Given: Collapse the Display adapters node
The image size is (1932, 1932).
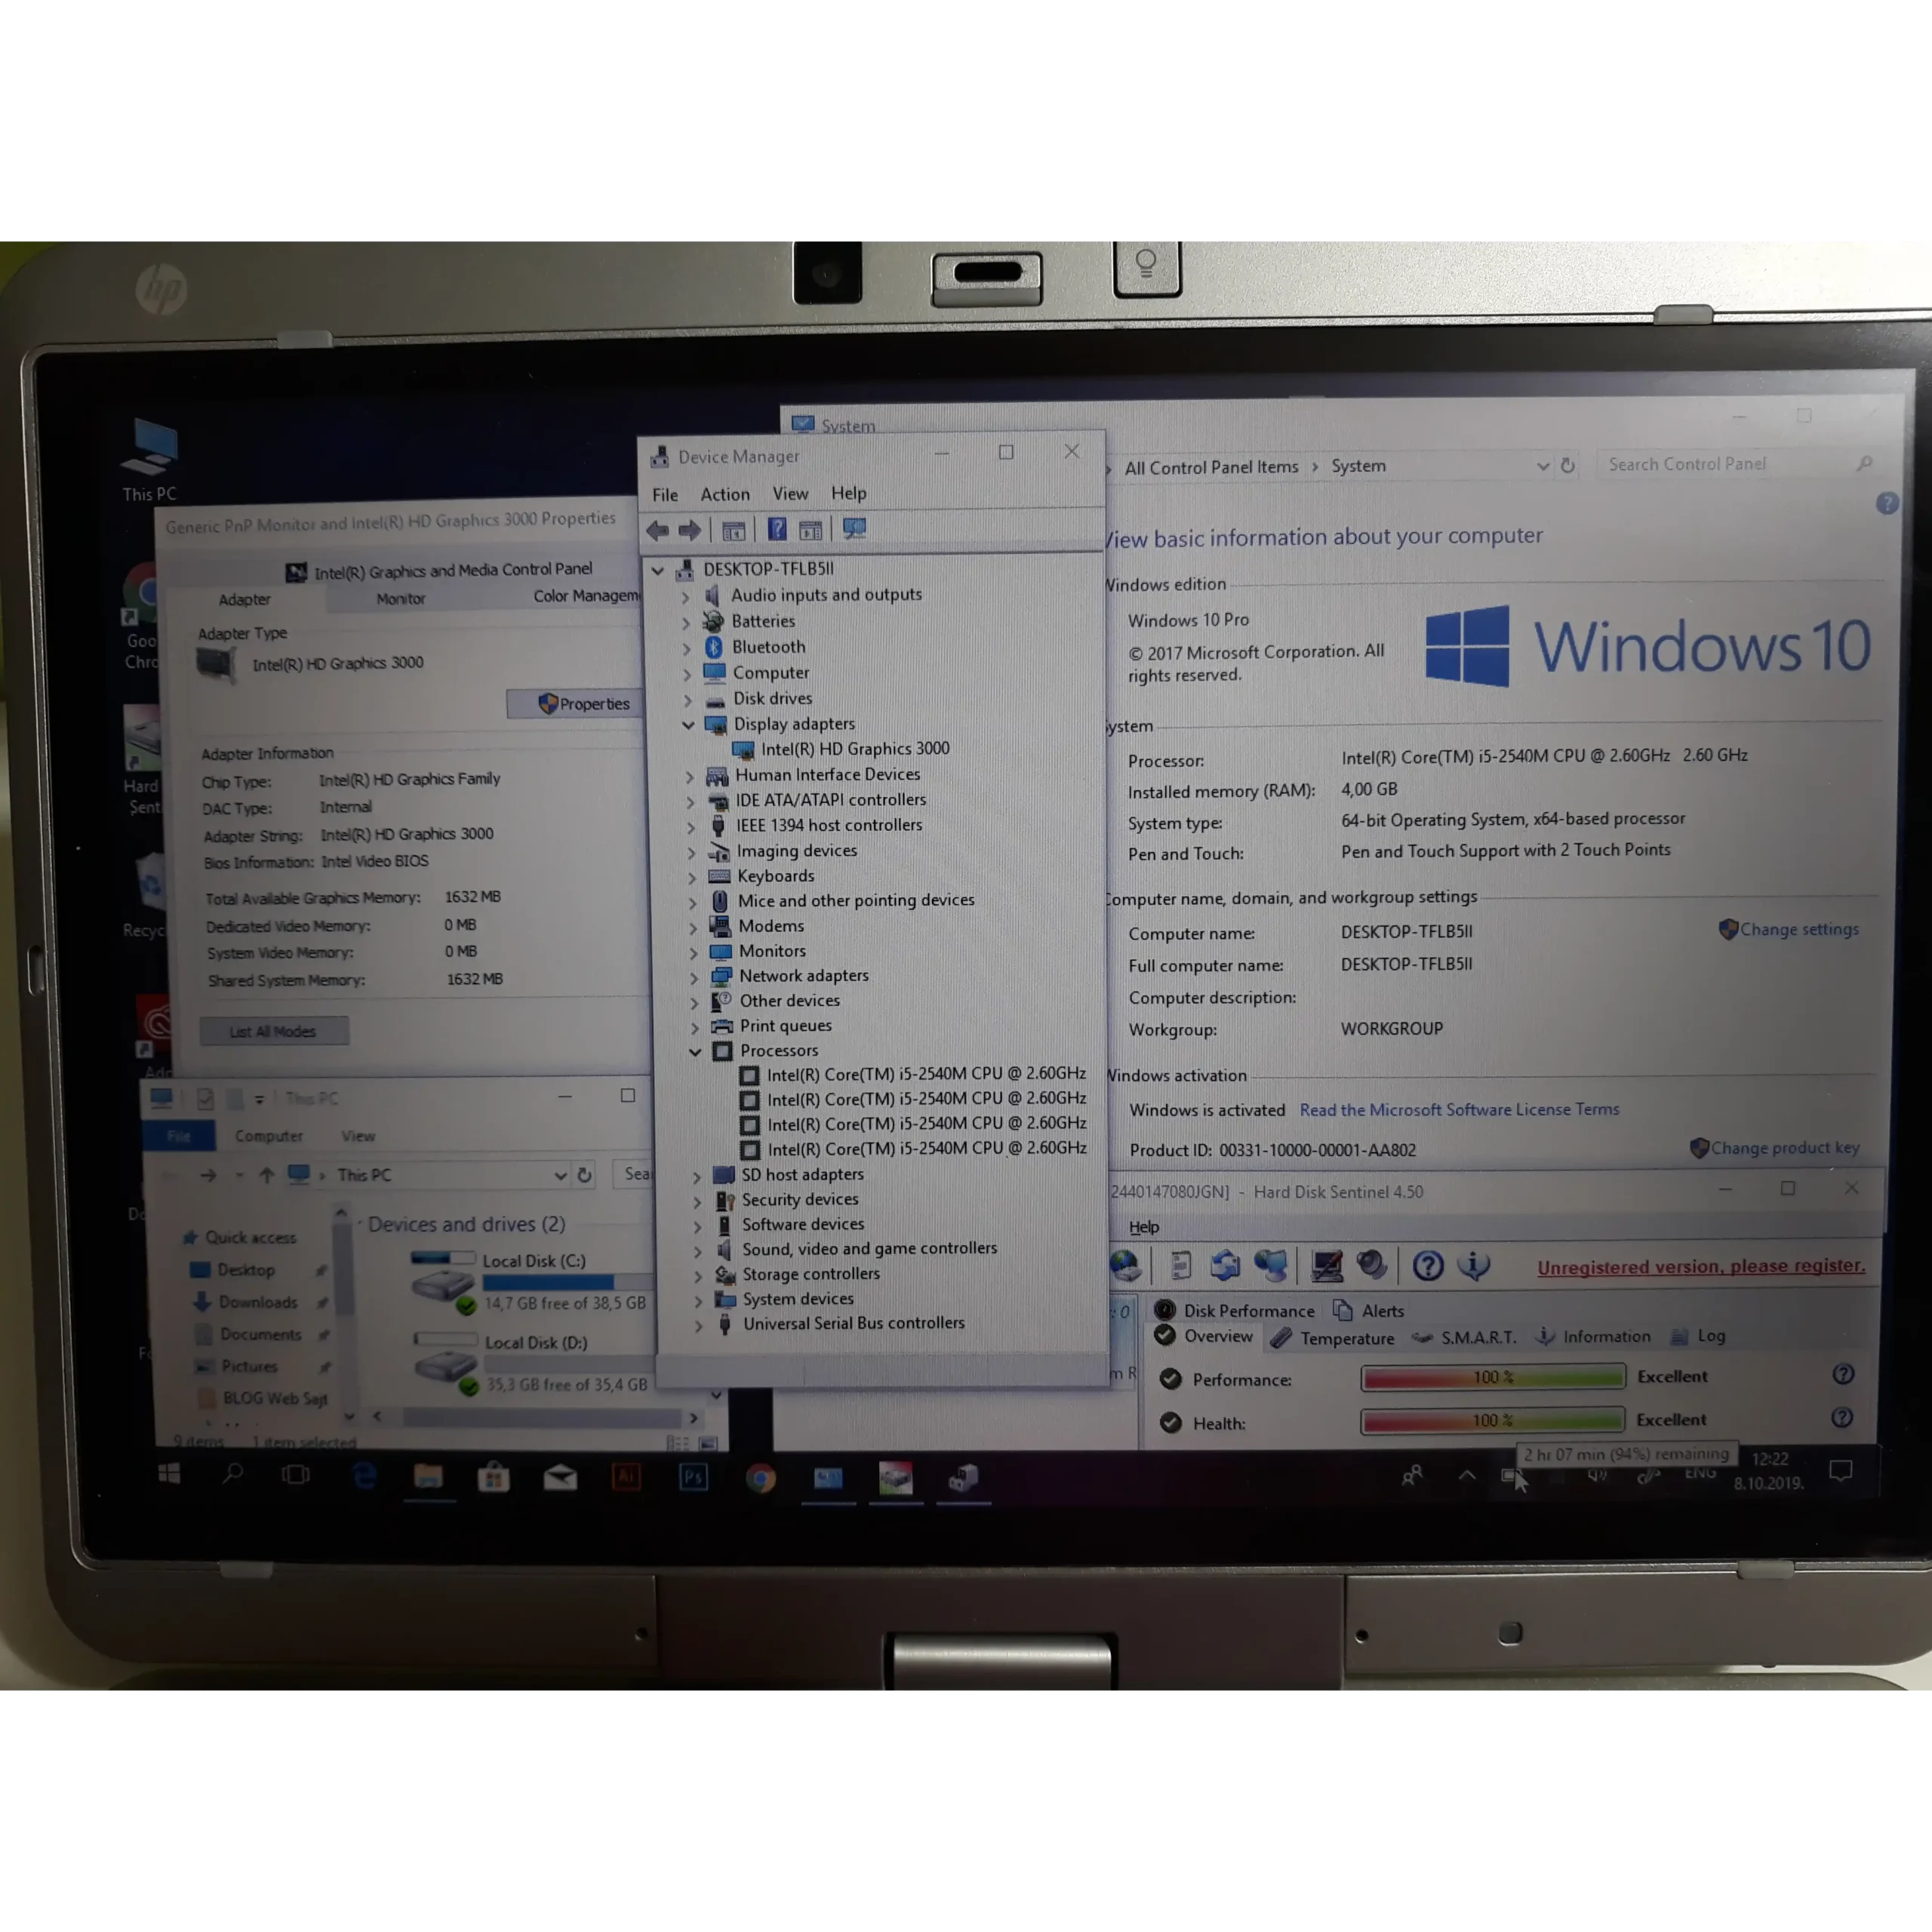Looking at the screenshot, I should [x=688, y=724].
